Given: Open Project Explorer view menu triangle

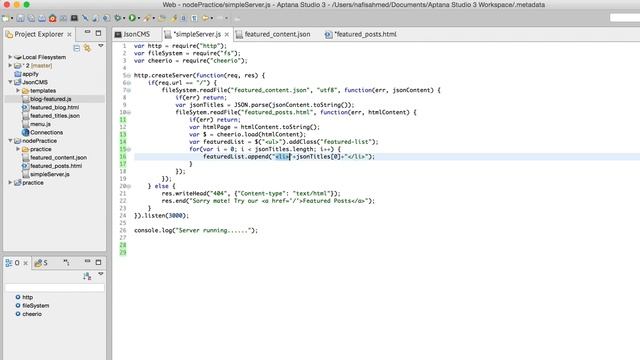Looking at the screenshot, I should (x=100, y=46).
